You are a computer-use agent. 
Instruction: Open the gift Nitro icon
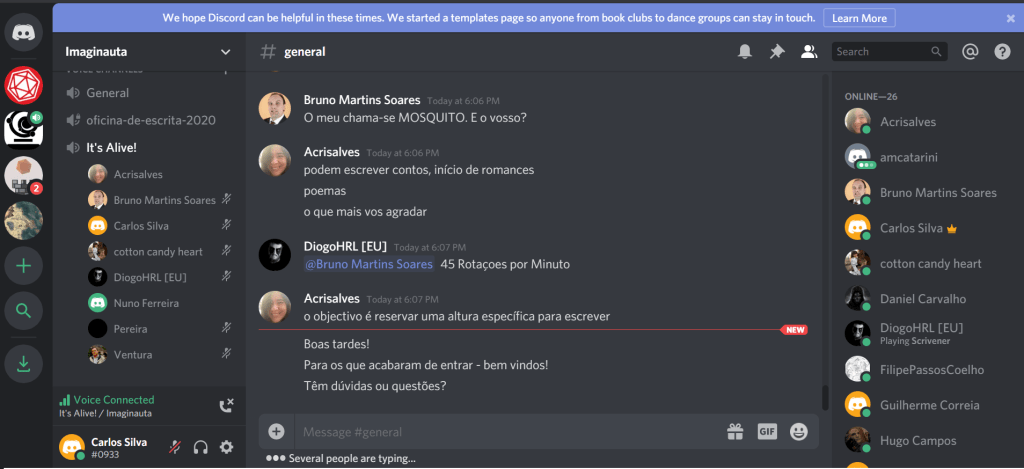click(x=735, y=432)
